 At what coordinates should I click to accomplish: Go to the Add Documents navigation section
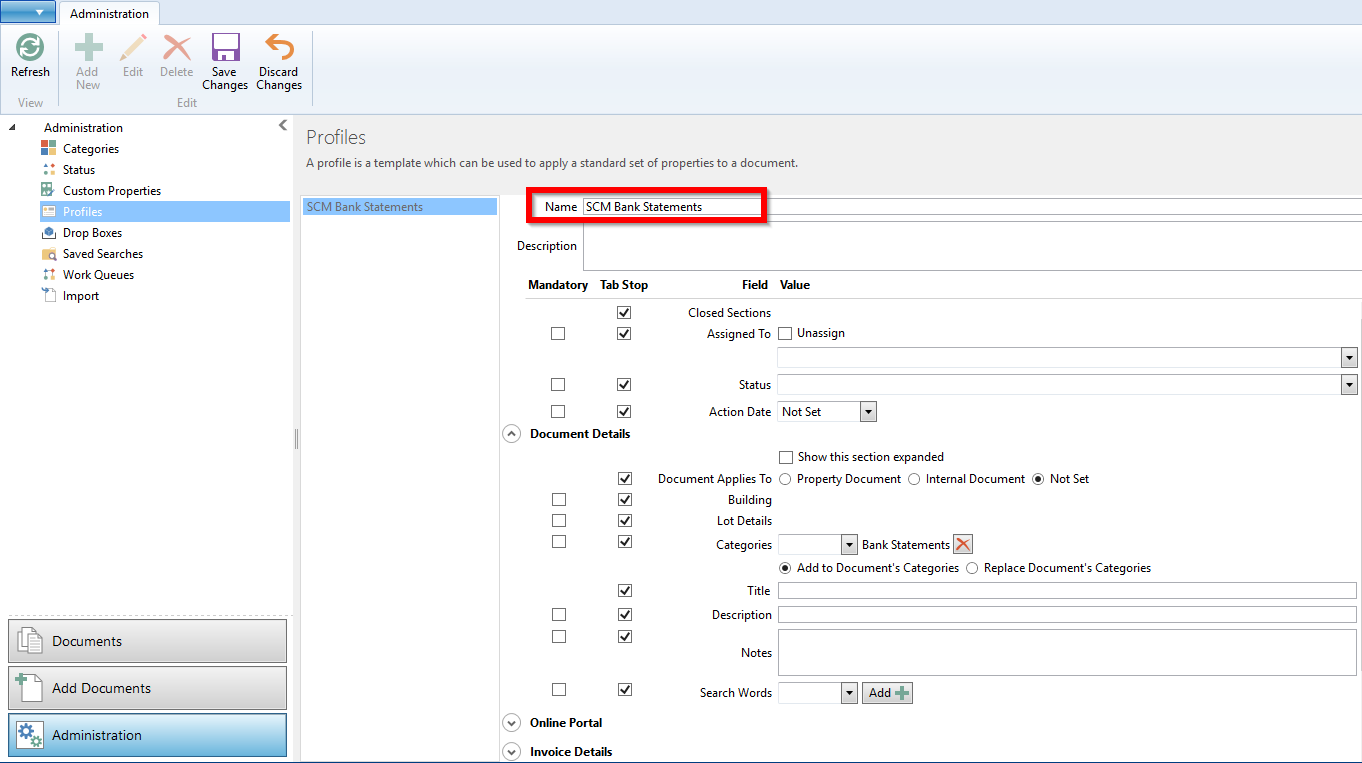[147, 688]
